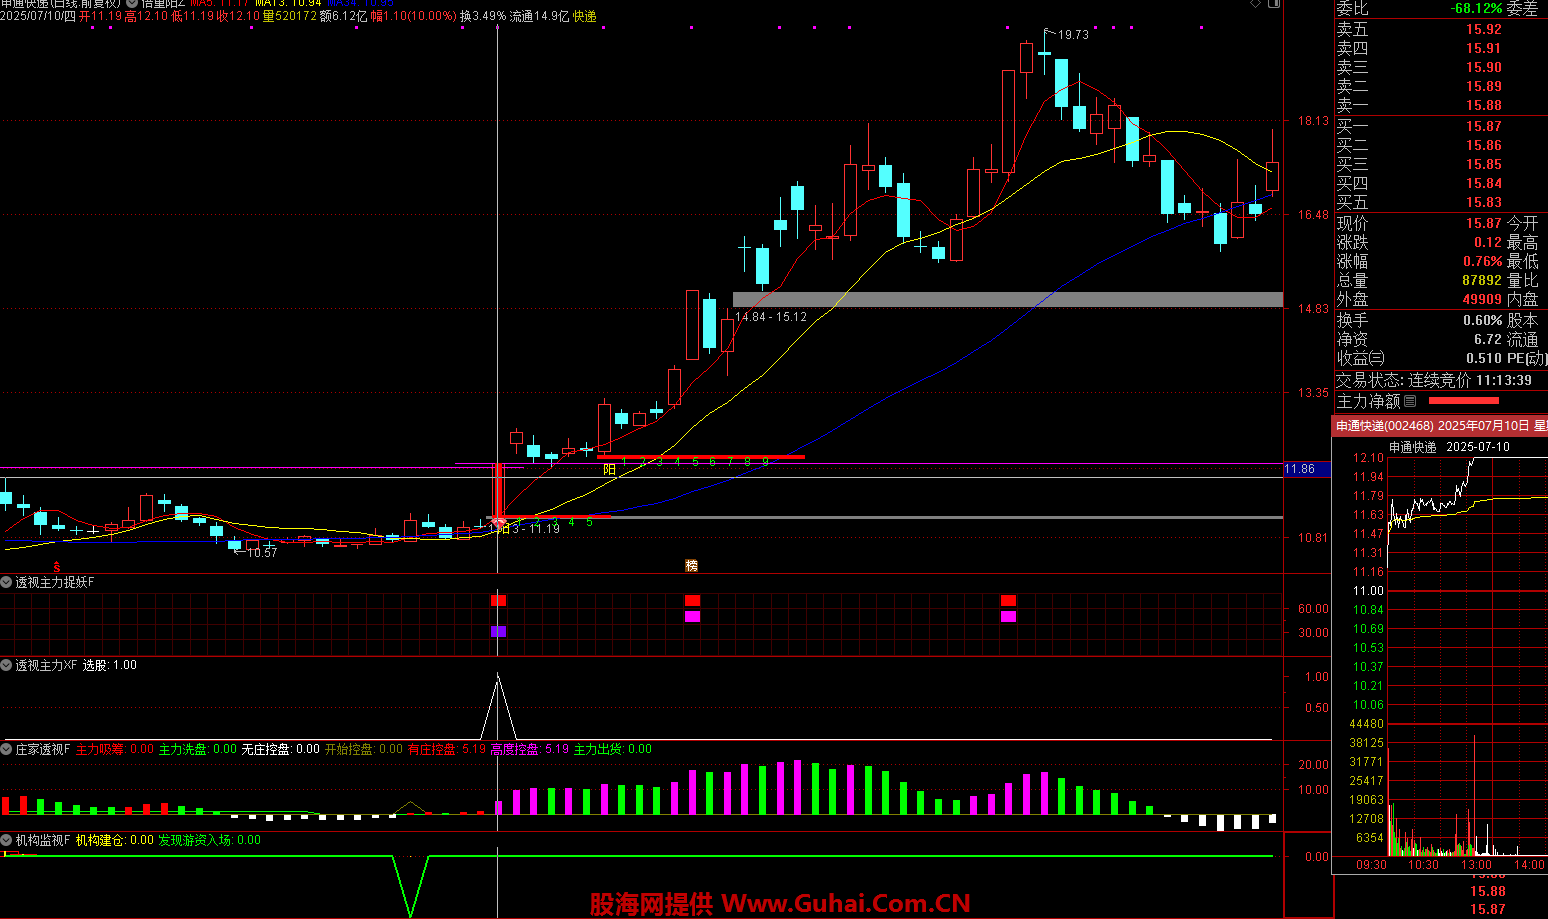Select the 申通快递(002468) popup title bar
Viewport: 1548px width, 919px height.
1440,426
